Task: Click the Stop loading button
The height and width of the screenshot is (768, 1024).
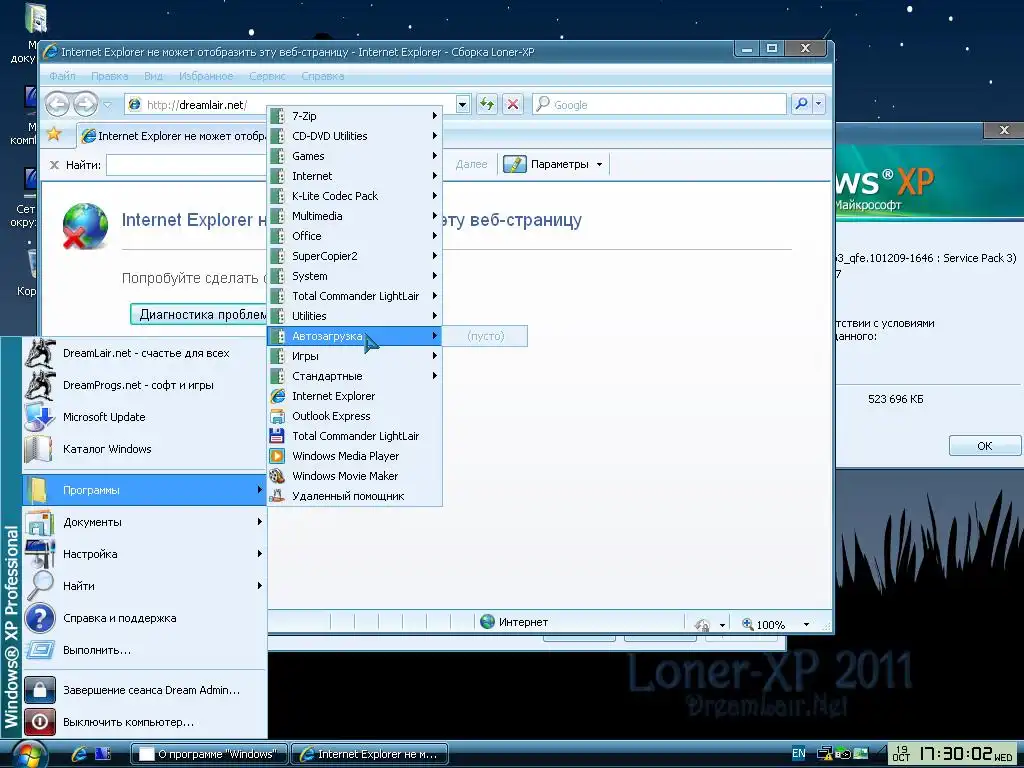Action: click(x=513, y=104)
